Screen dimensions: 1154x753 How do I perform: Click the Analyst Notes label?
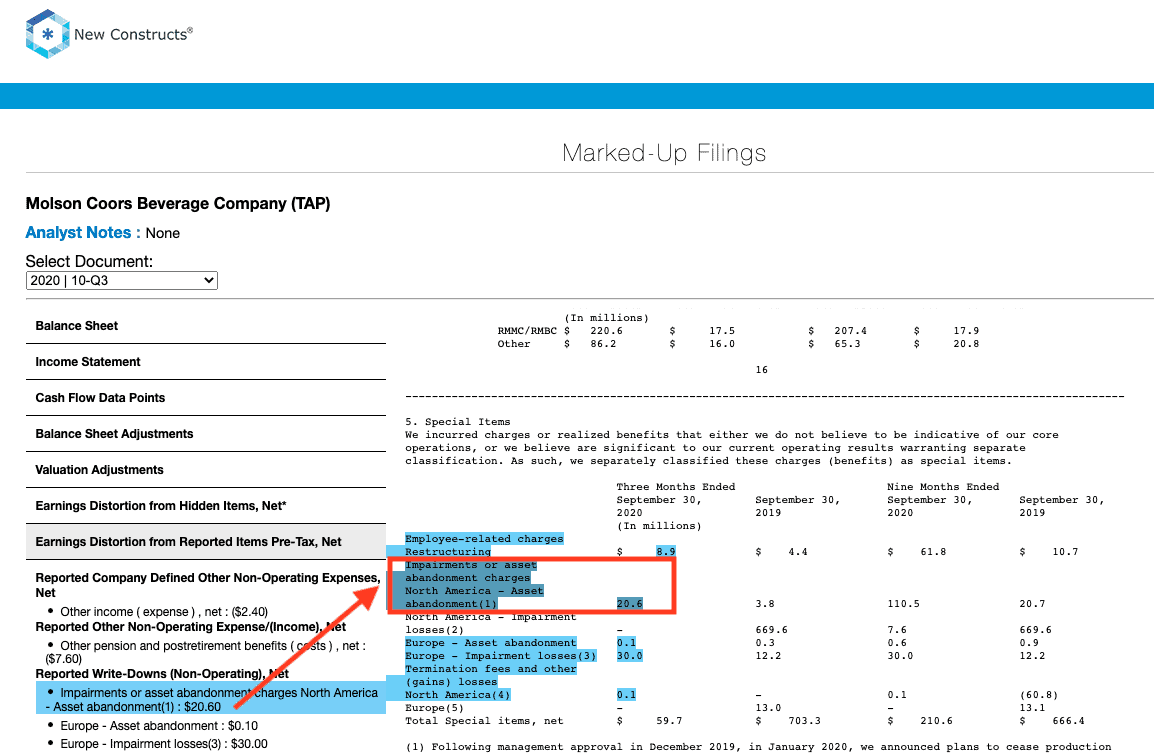(83, 233)
